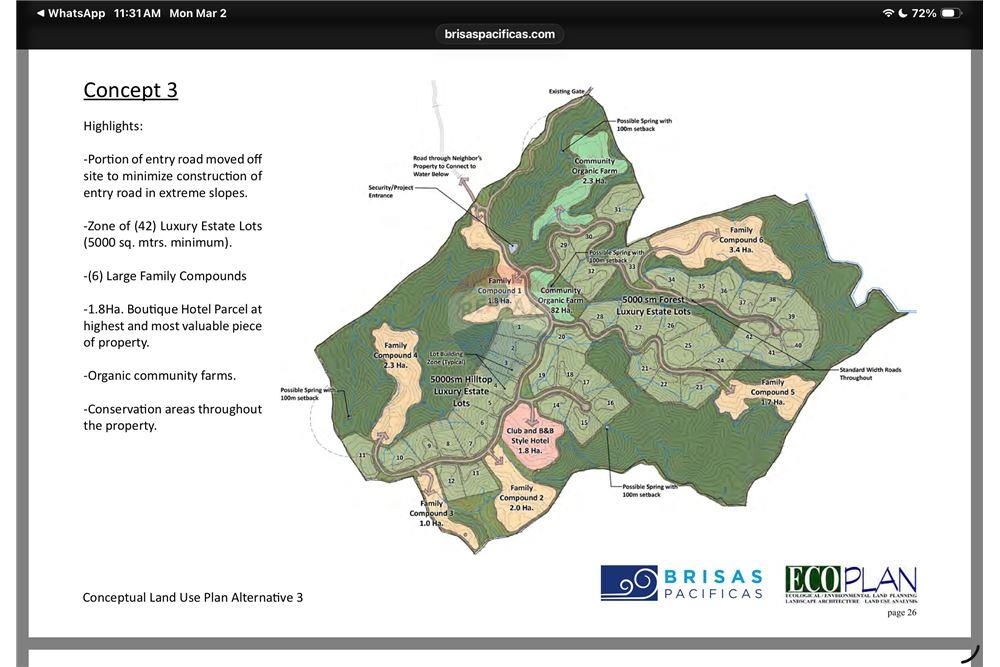Tap Security/Project Entrance label
The image size is (1000, 667).
pos(390,191)
